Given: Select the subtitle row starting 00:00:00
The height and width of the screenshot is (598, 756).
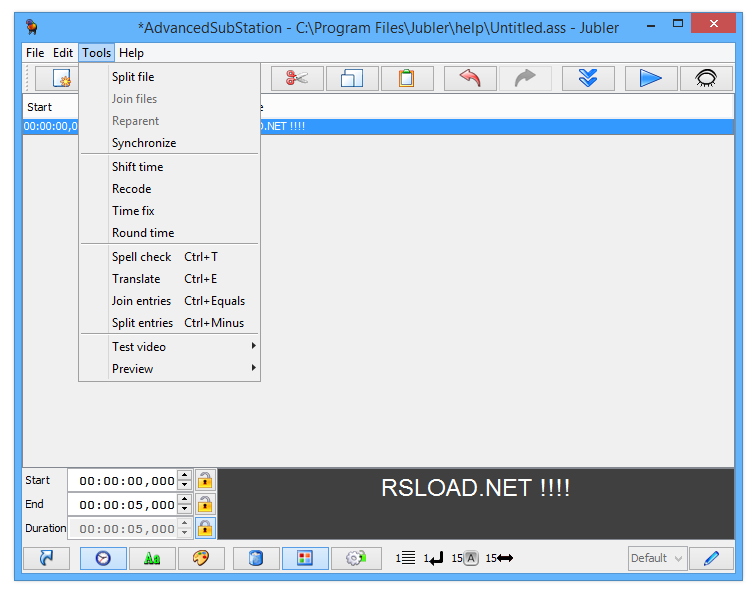Looking at the screenshot, I should 378,126.
